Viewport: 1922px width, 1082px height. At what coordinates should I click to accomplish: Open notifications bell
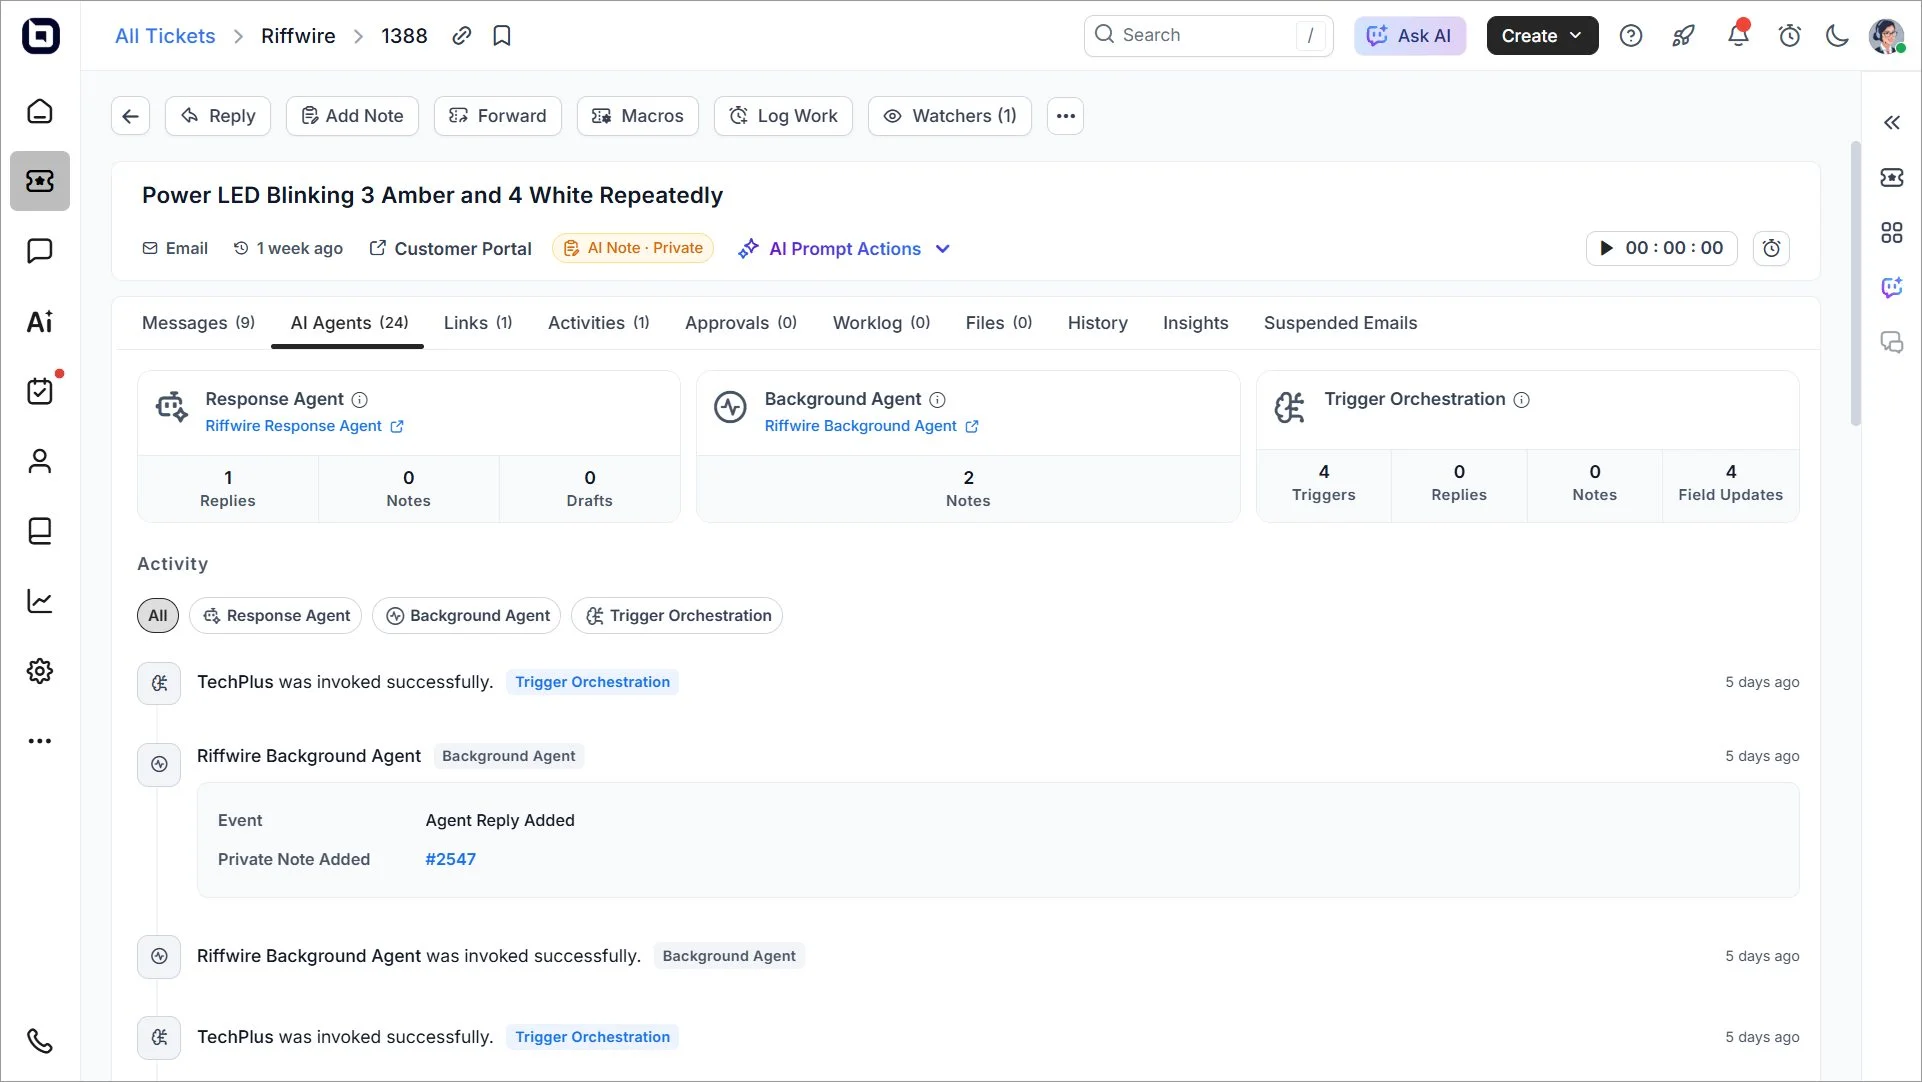(1738, 36)
